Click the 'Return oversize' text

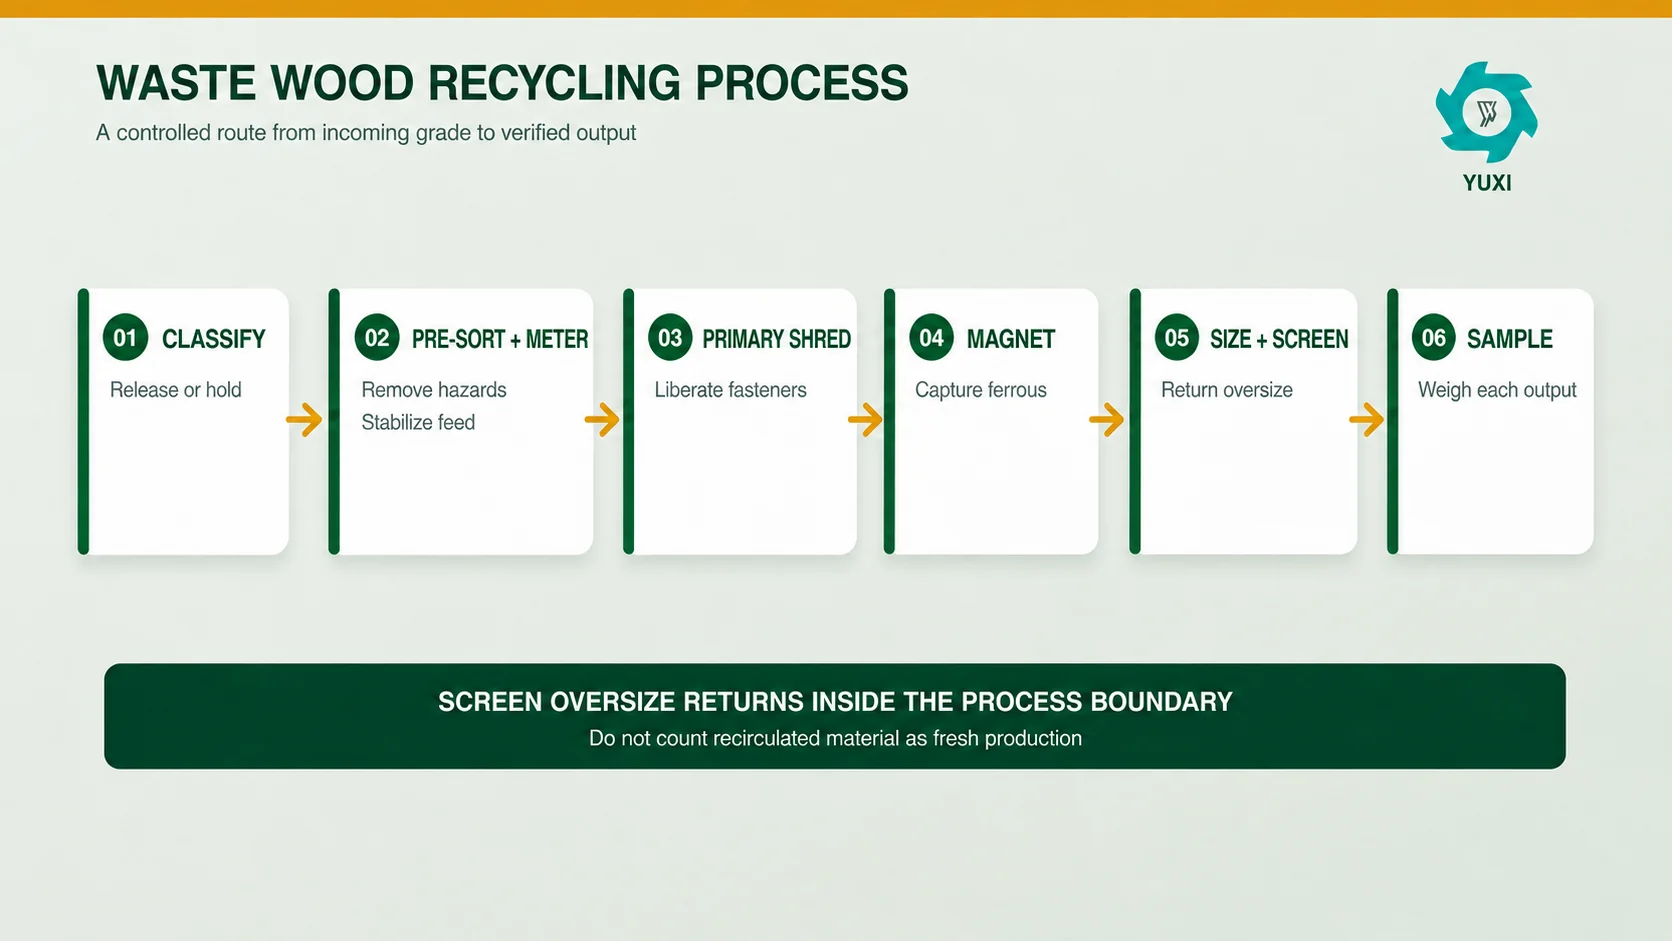tap(1227, 390)
